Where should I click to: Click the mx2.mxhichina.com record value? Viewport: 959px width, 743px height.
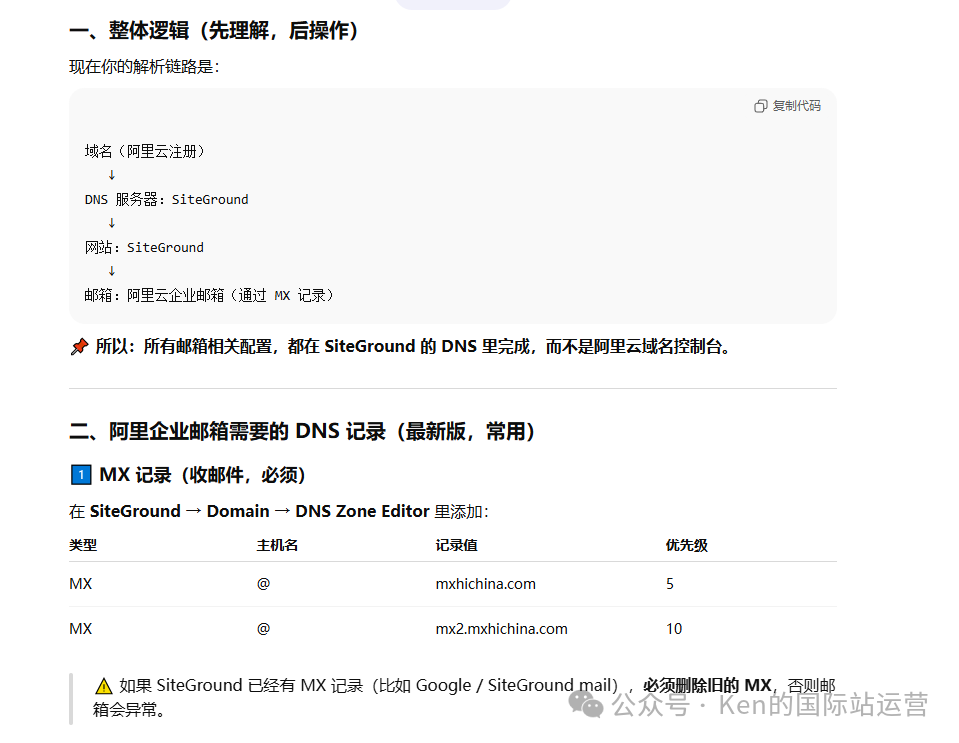click(x=500, y=628)
